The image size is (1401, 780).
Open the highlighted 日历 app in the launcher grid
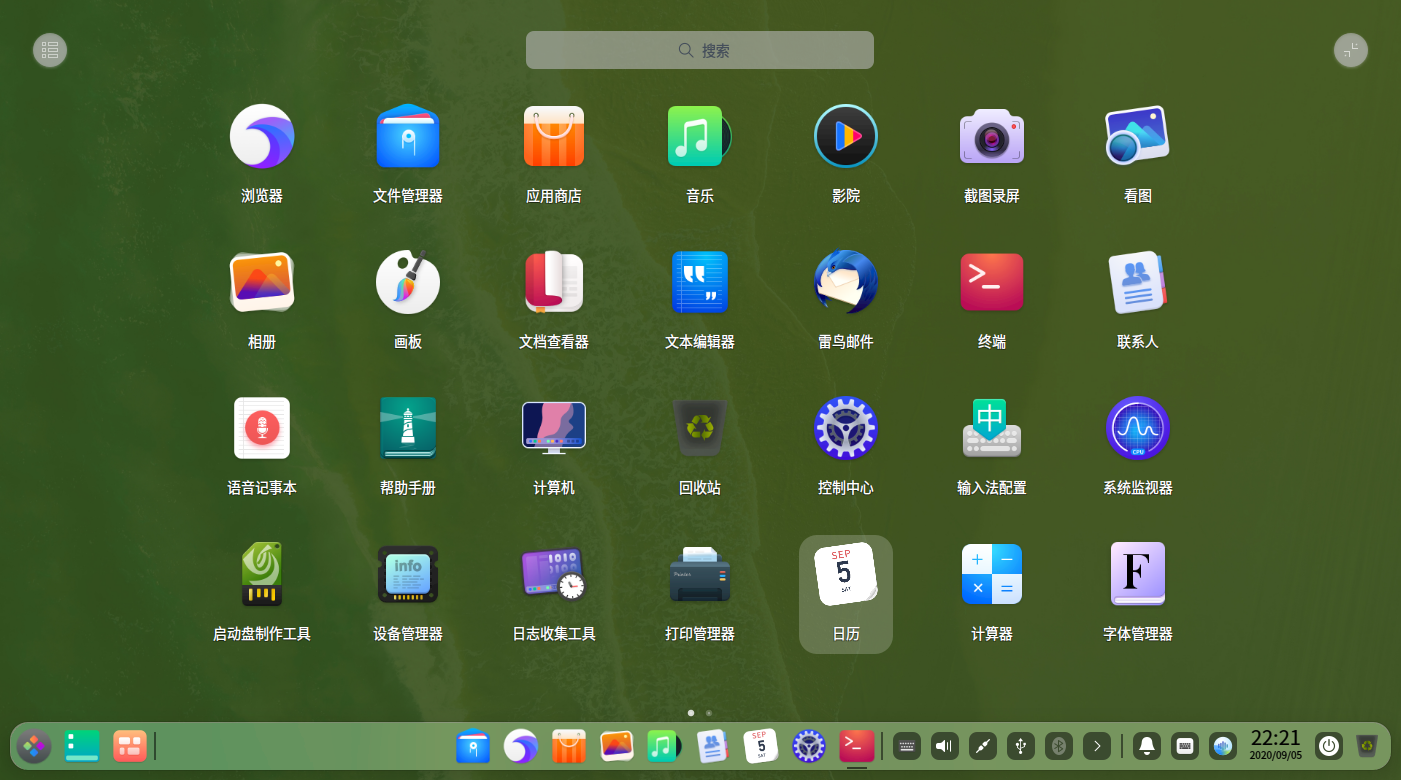846,594
